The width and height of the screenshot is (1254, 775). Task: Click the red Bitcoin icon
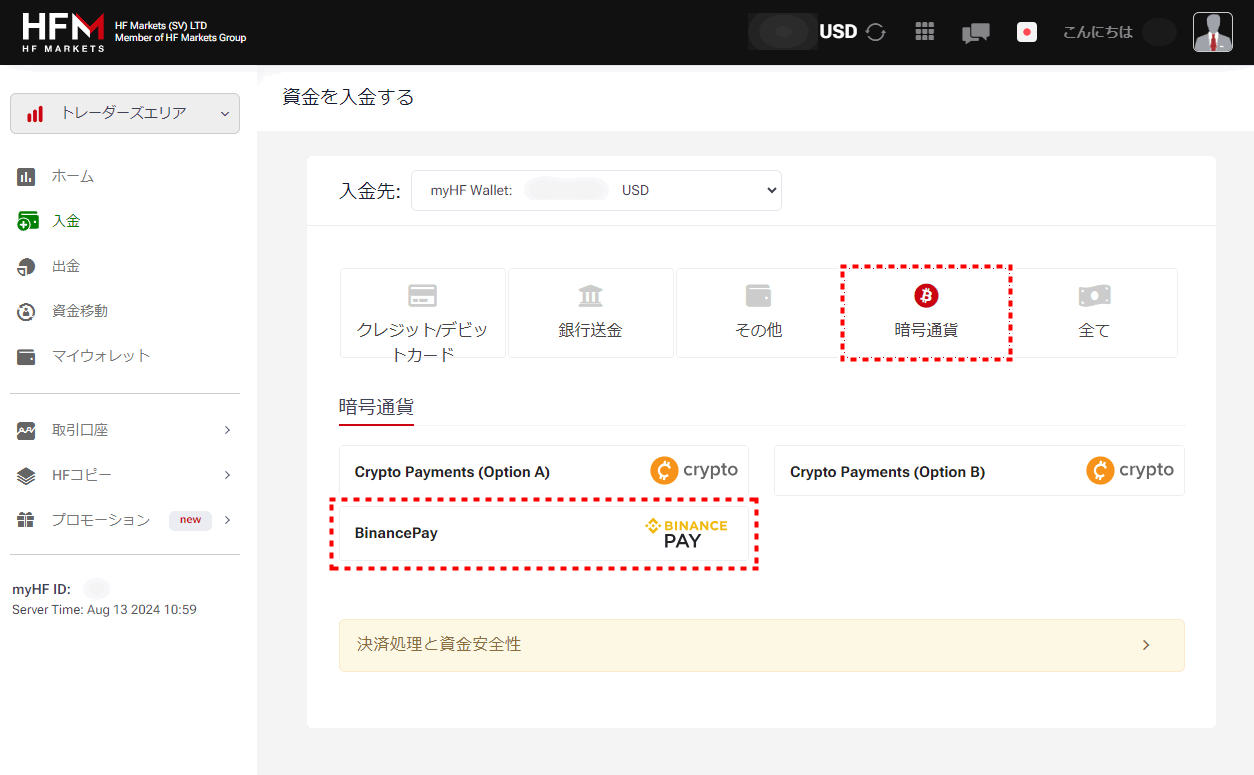(x=927, y=296)
